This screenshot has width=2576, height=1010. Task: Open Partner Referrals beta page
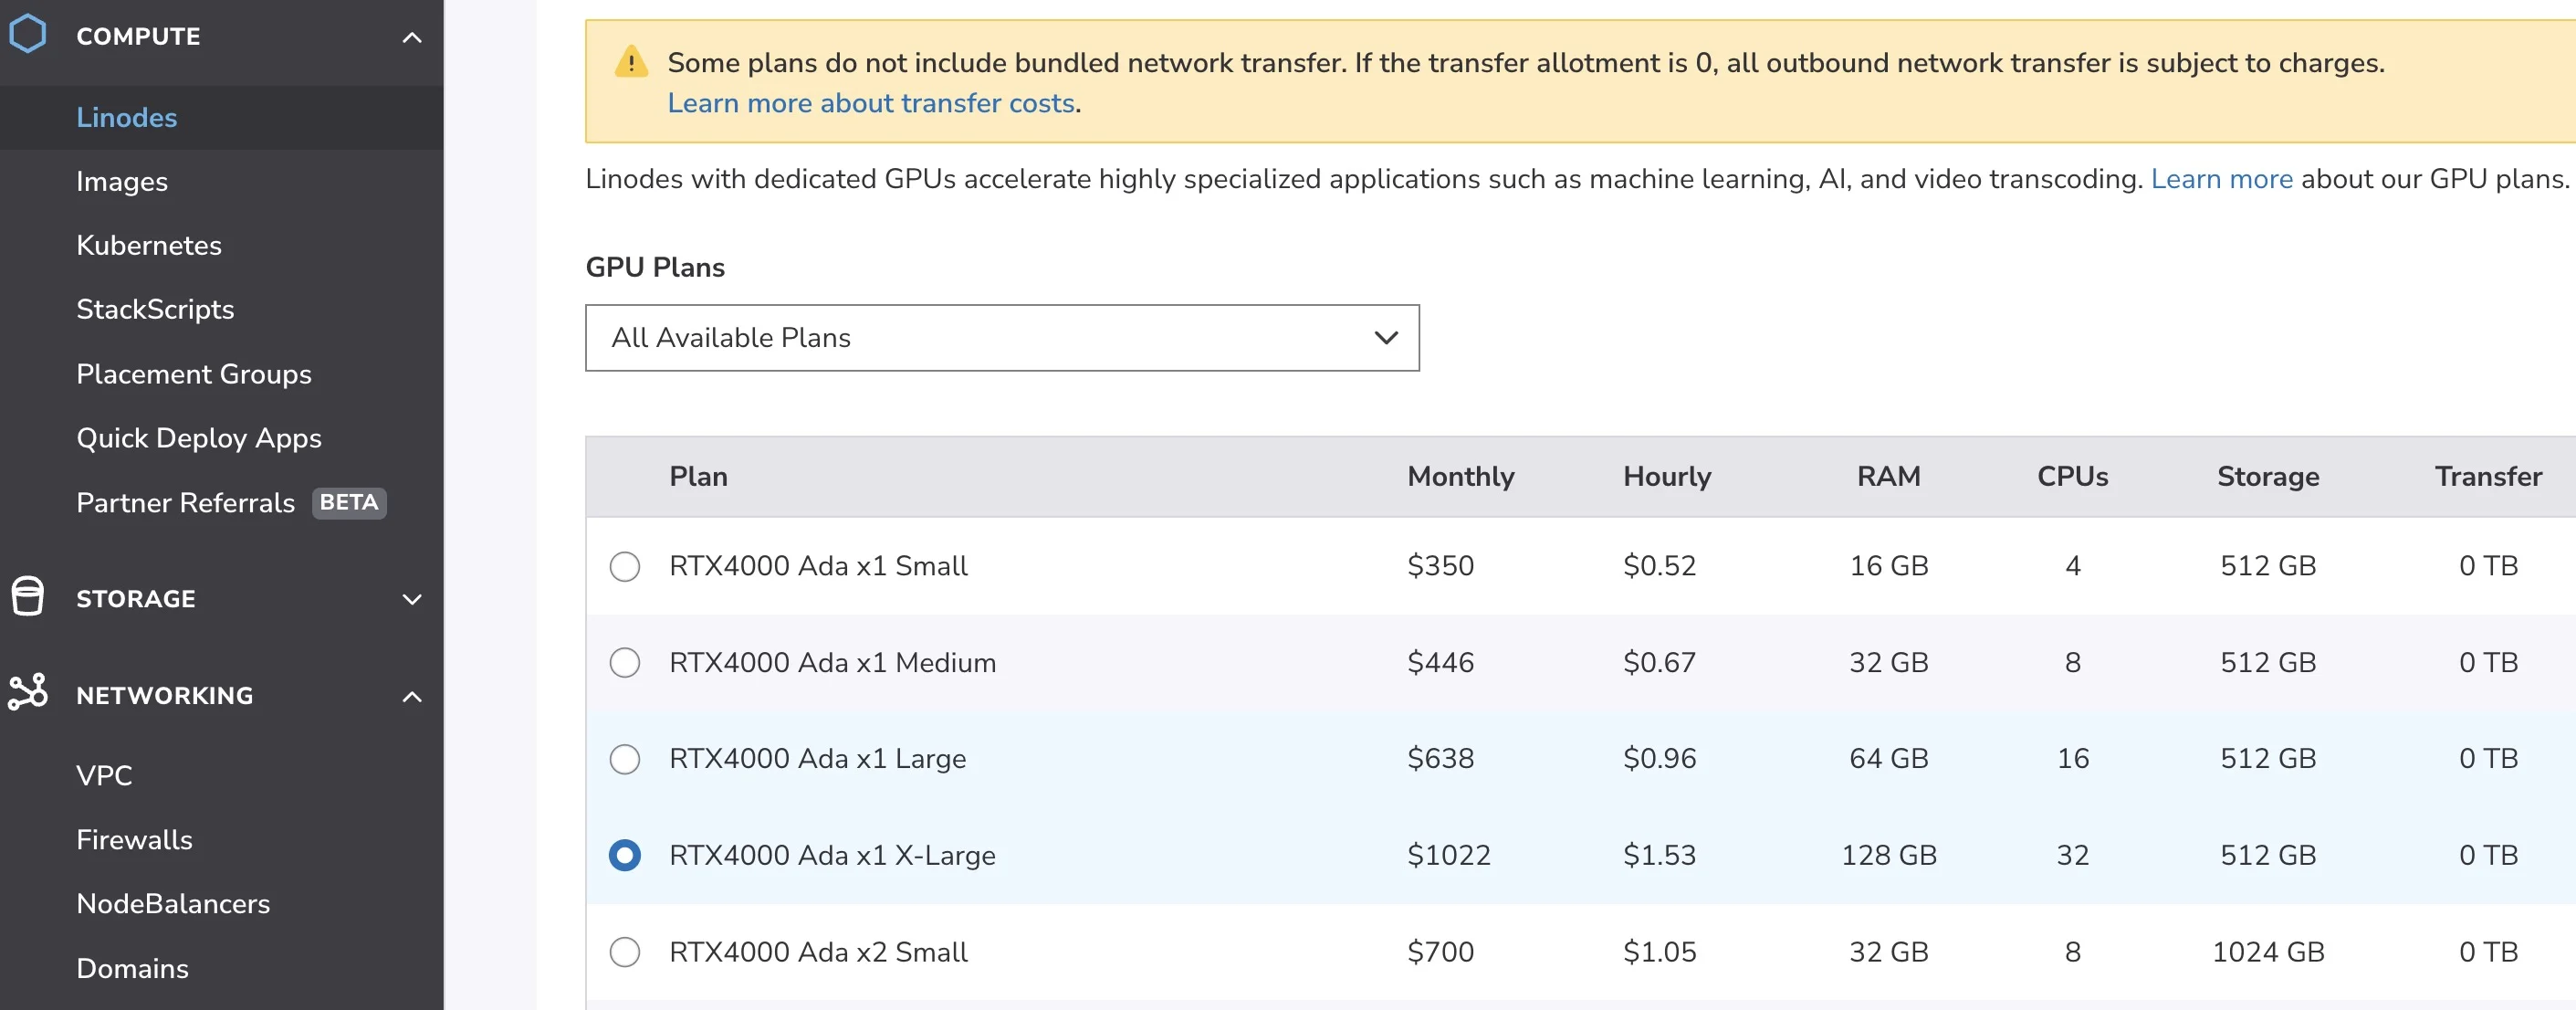click(x=186, y=502)
